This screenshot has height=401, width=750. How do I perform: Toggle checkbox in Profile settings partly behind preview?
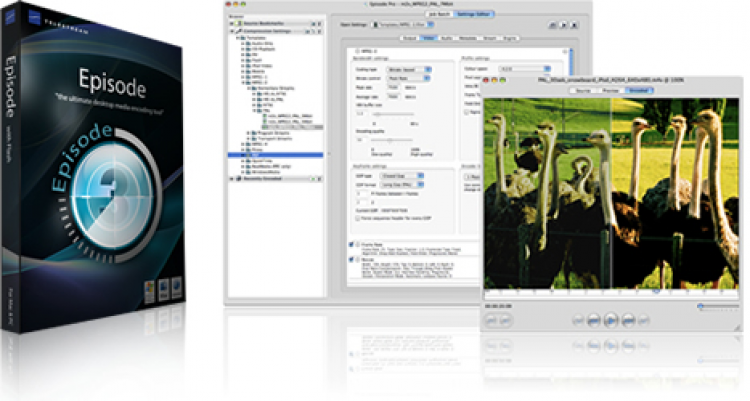point(466,112)
